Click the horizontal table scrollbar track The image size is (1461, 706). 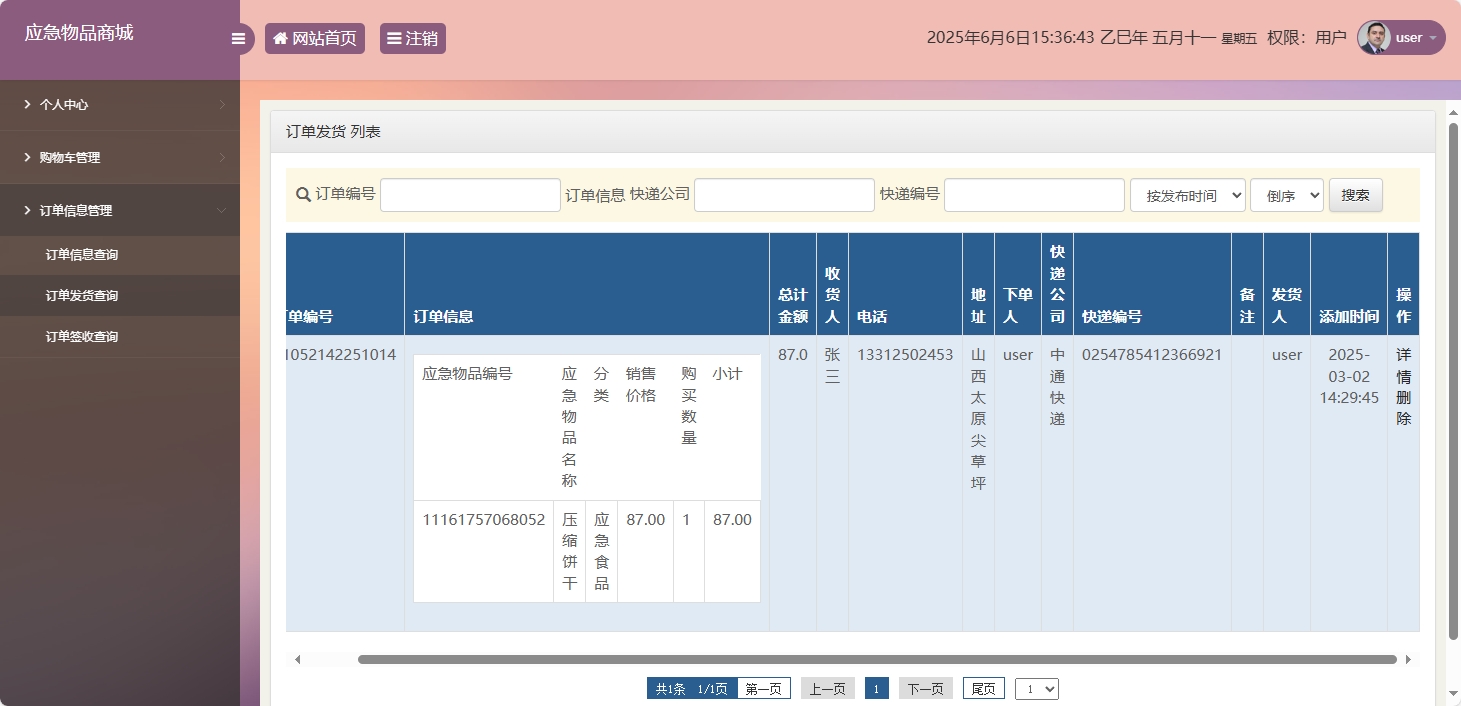pyautogui.click(x=876, y=660)
